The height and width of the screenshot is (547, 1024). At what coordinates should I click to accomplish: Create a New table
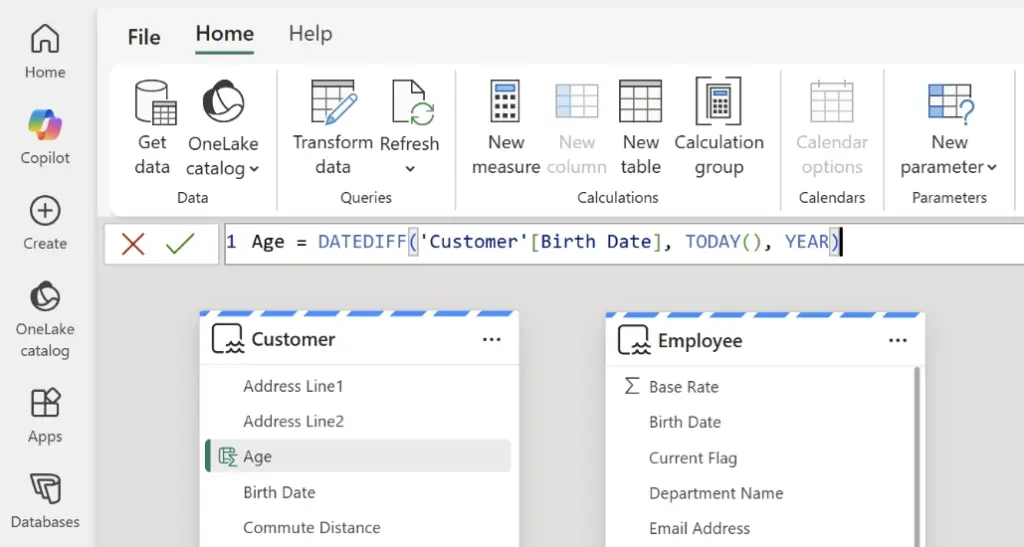(x=640, y=102)
